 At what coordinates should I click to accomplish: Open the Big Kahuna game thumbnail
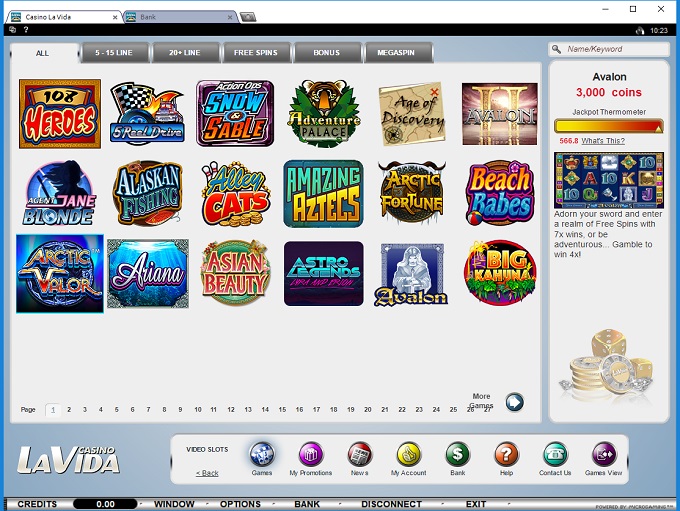pos(500,272)
